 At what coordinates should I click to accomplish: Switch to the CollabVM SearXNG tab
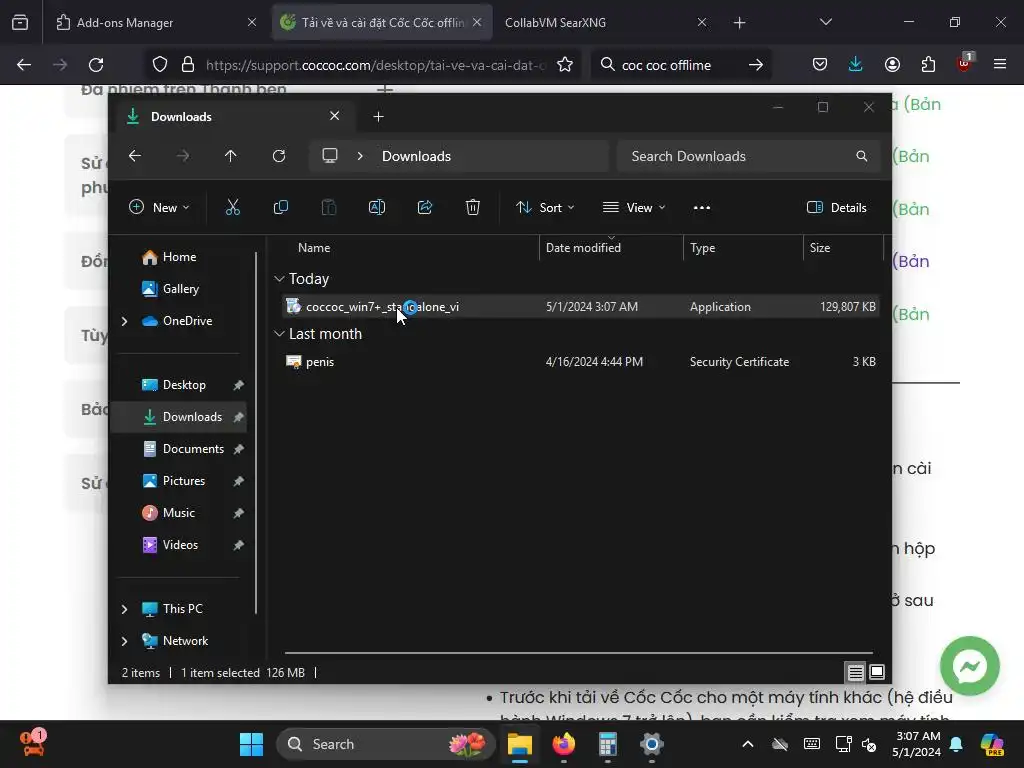[x=602, y=22]
